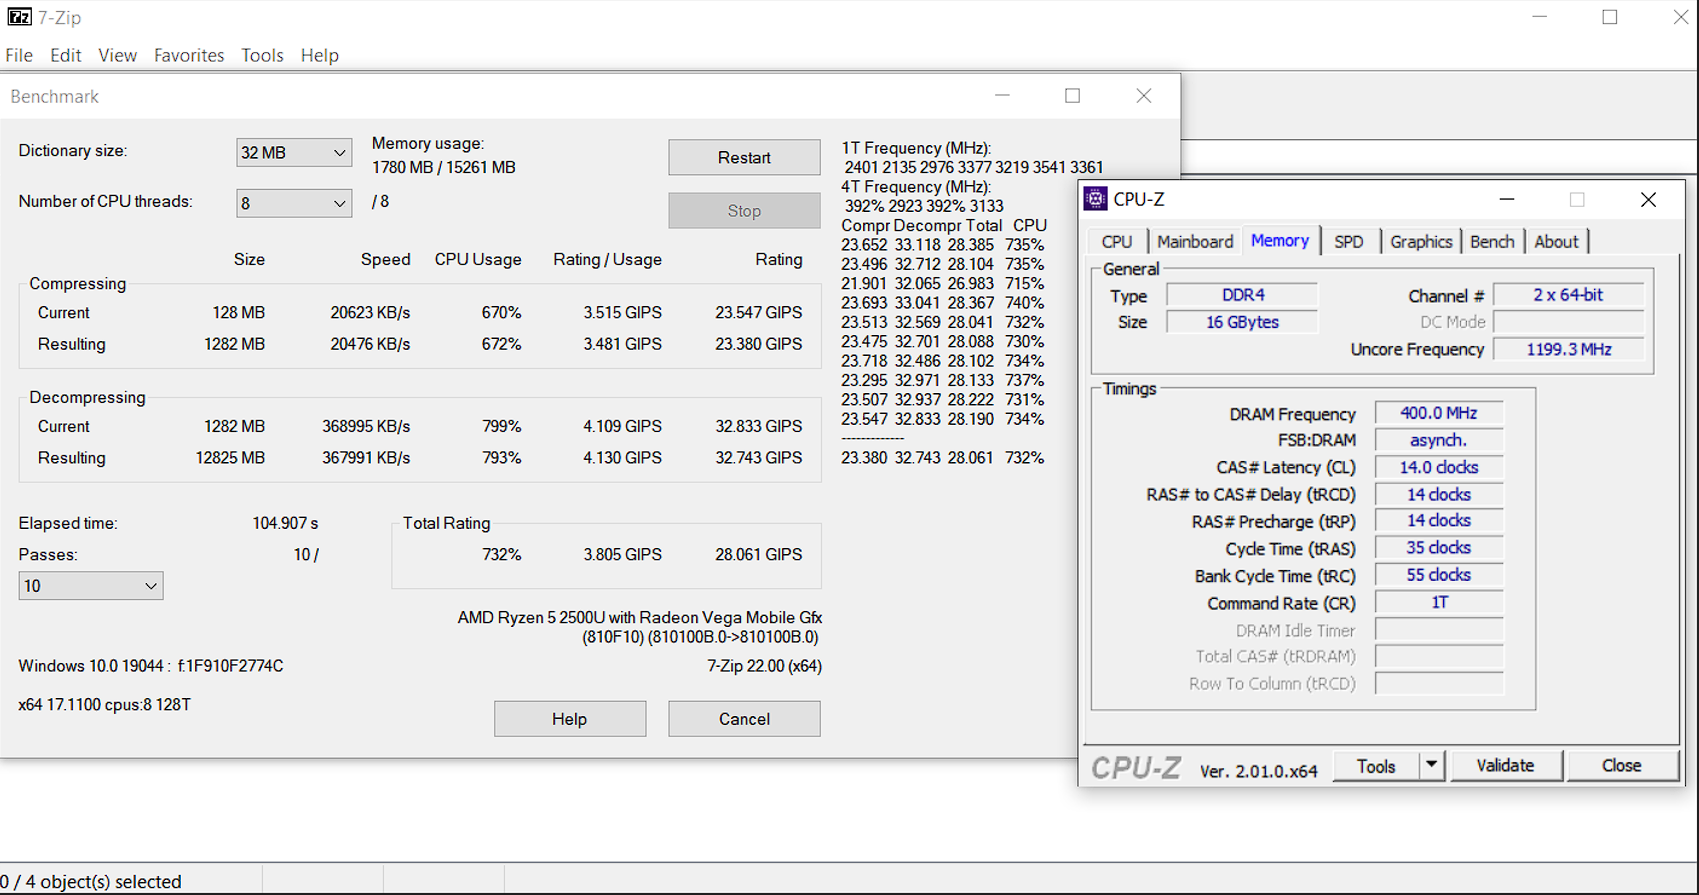The image size is (1699, 895).
Task: Click the tRCD value 14 clocks
Action: (1439, 494)
